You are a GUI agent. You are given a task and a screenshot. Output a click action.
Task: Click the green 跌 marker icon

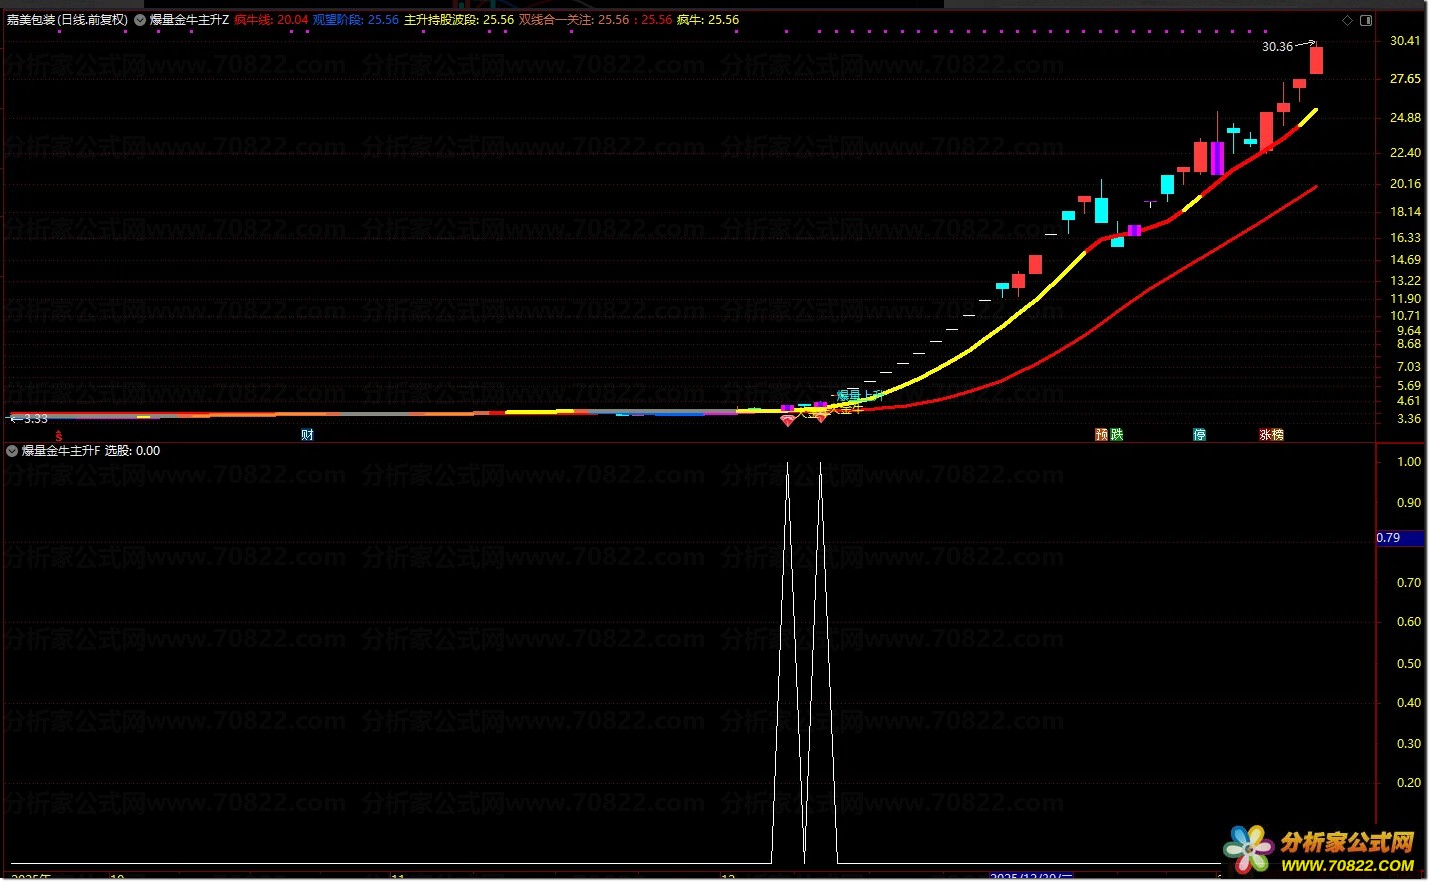[x=1117, y=435]
